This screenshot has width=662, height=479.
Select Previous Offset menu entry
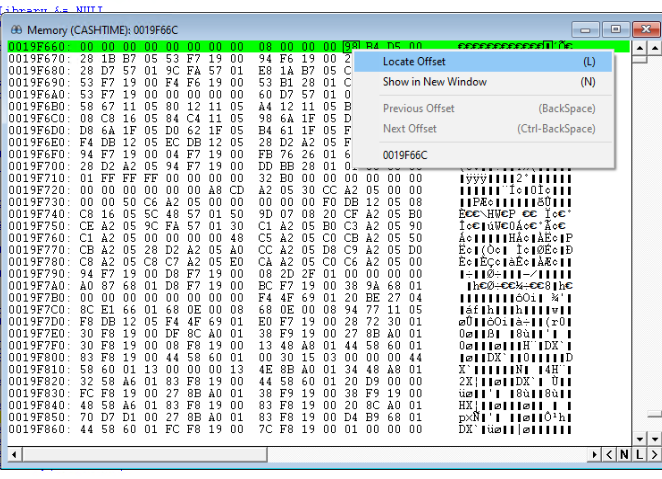click(x=417, y=108)
